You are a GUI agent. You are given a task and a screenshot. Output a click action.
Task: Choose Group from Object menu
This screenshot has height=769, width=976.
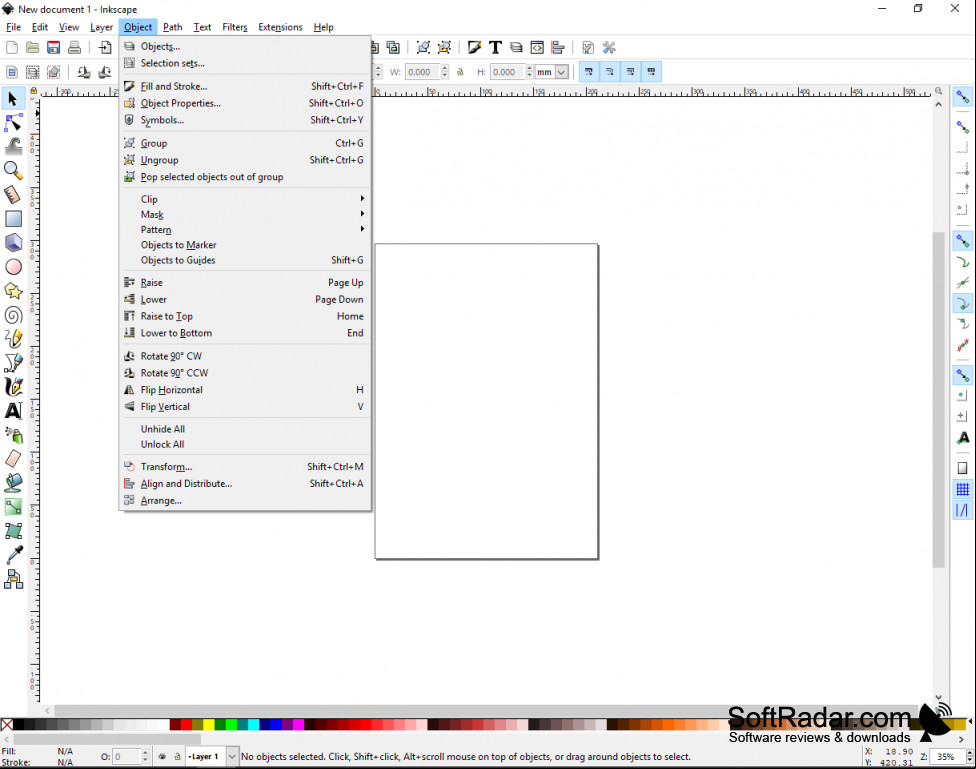pyautogui.click(x=244, y=143)
